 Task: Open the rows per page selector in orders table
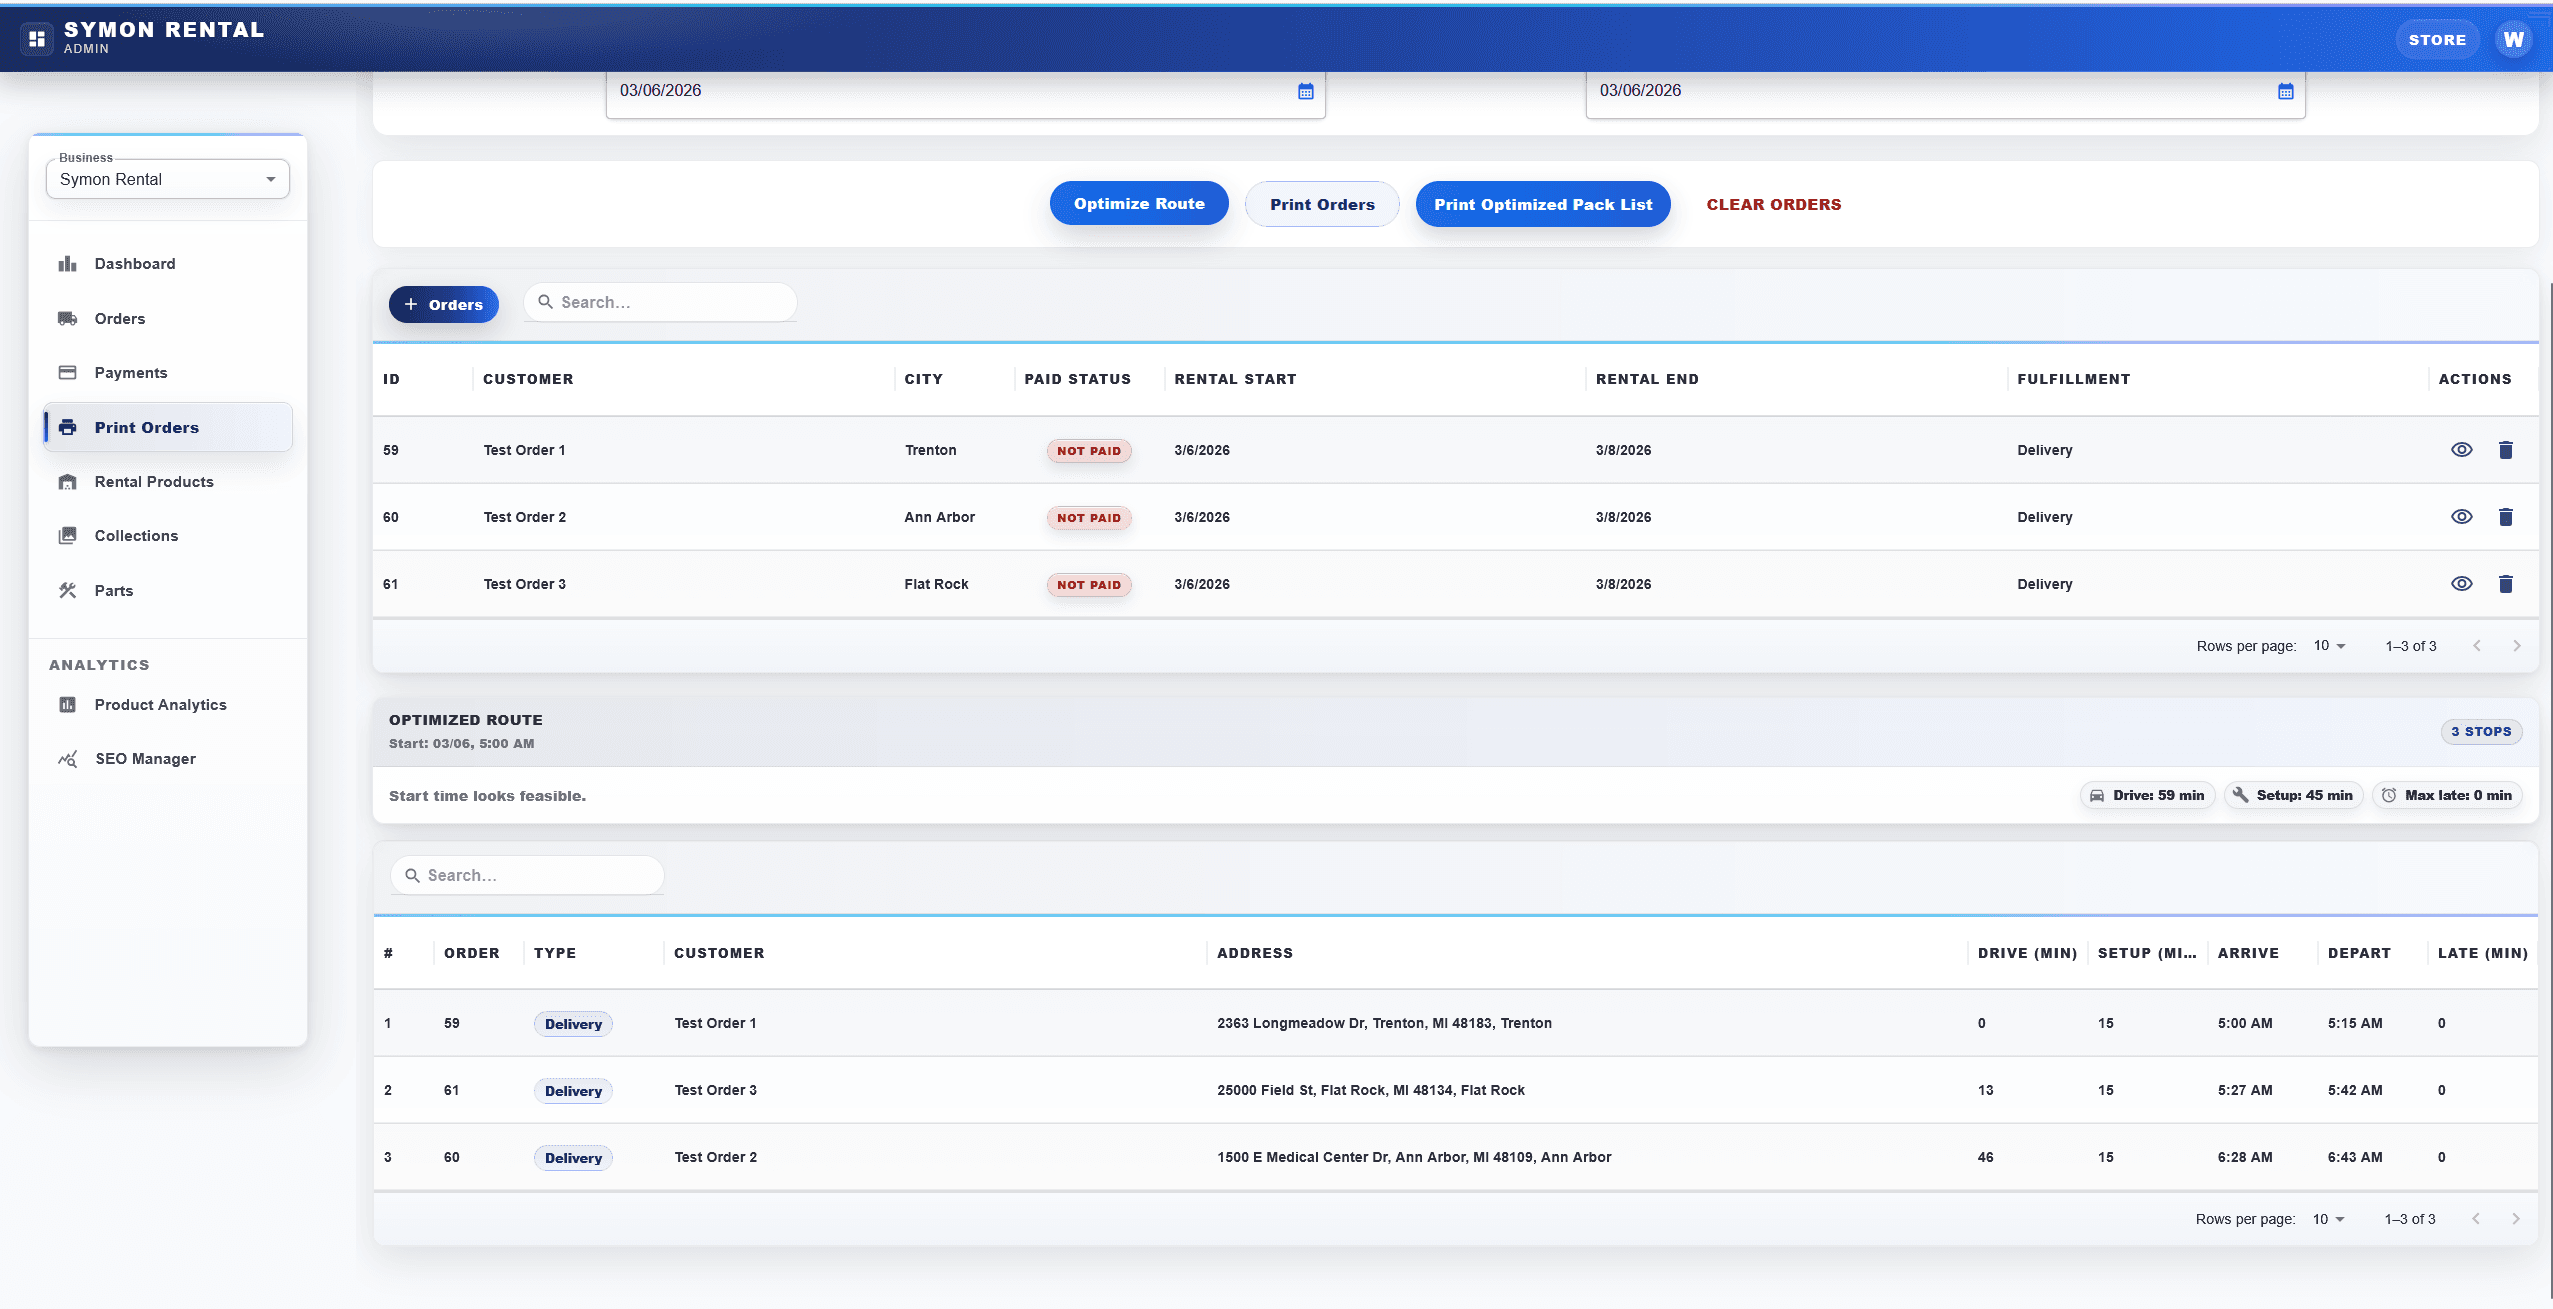click(x=2329, y=645)
